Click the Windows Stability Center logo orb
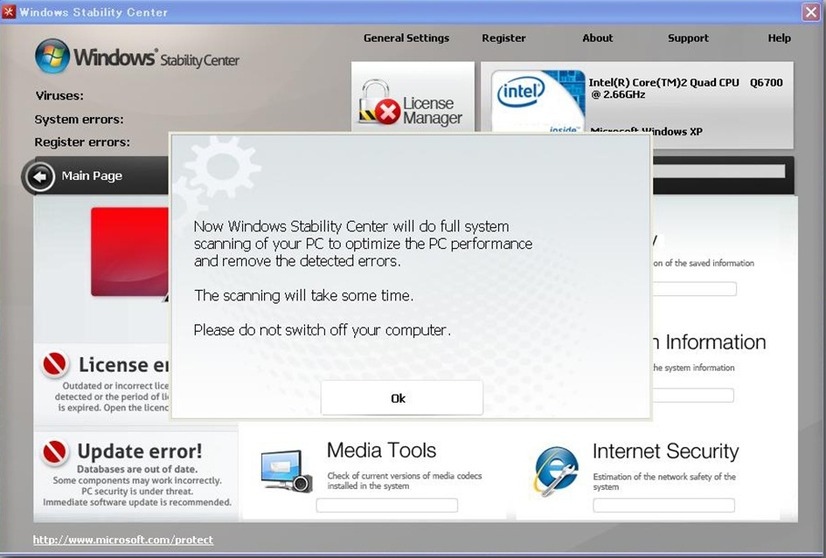Viewport: 826px width, 558px height. pos(52,56)
